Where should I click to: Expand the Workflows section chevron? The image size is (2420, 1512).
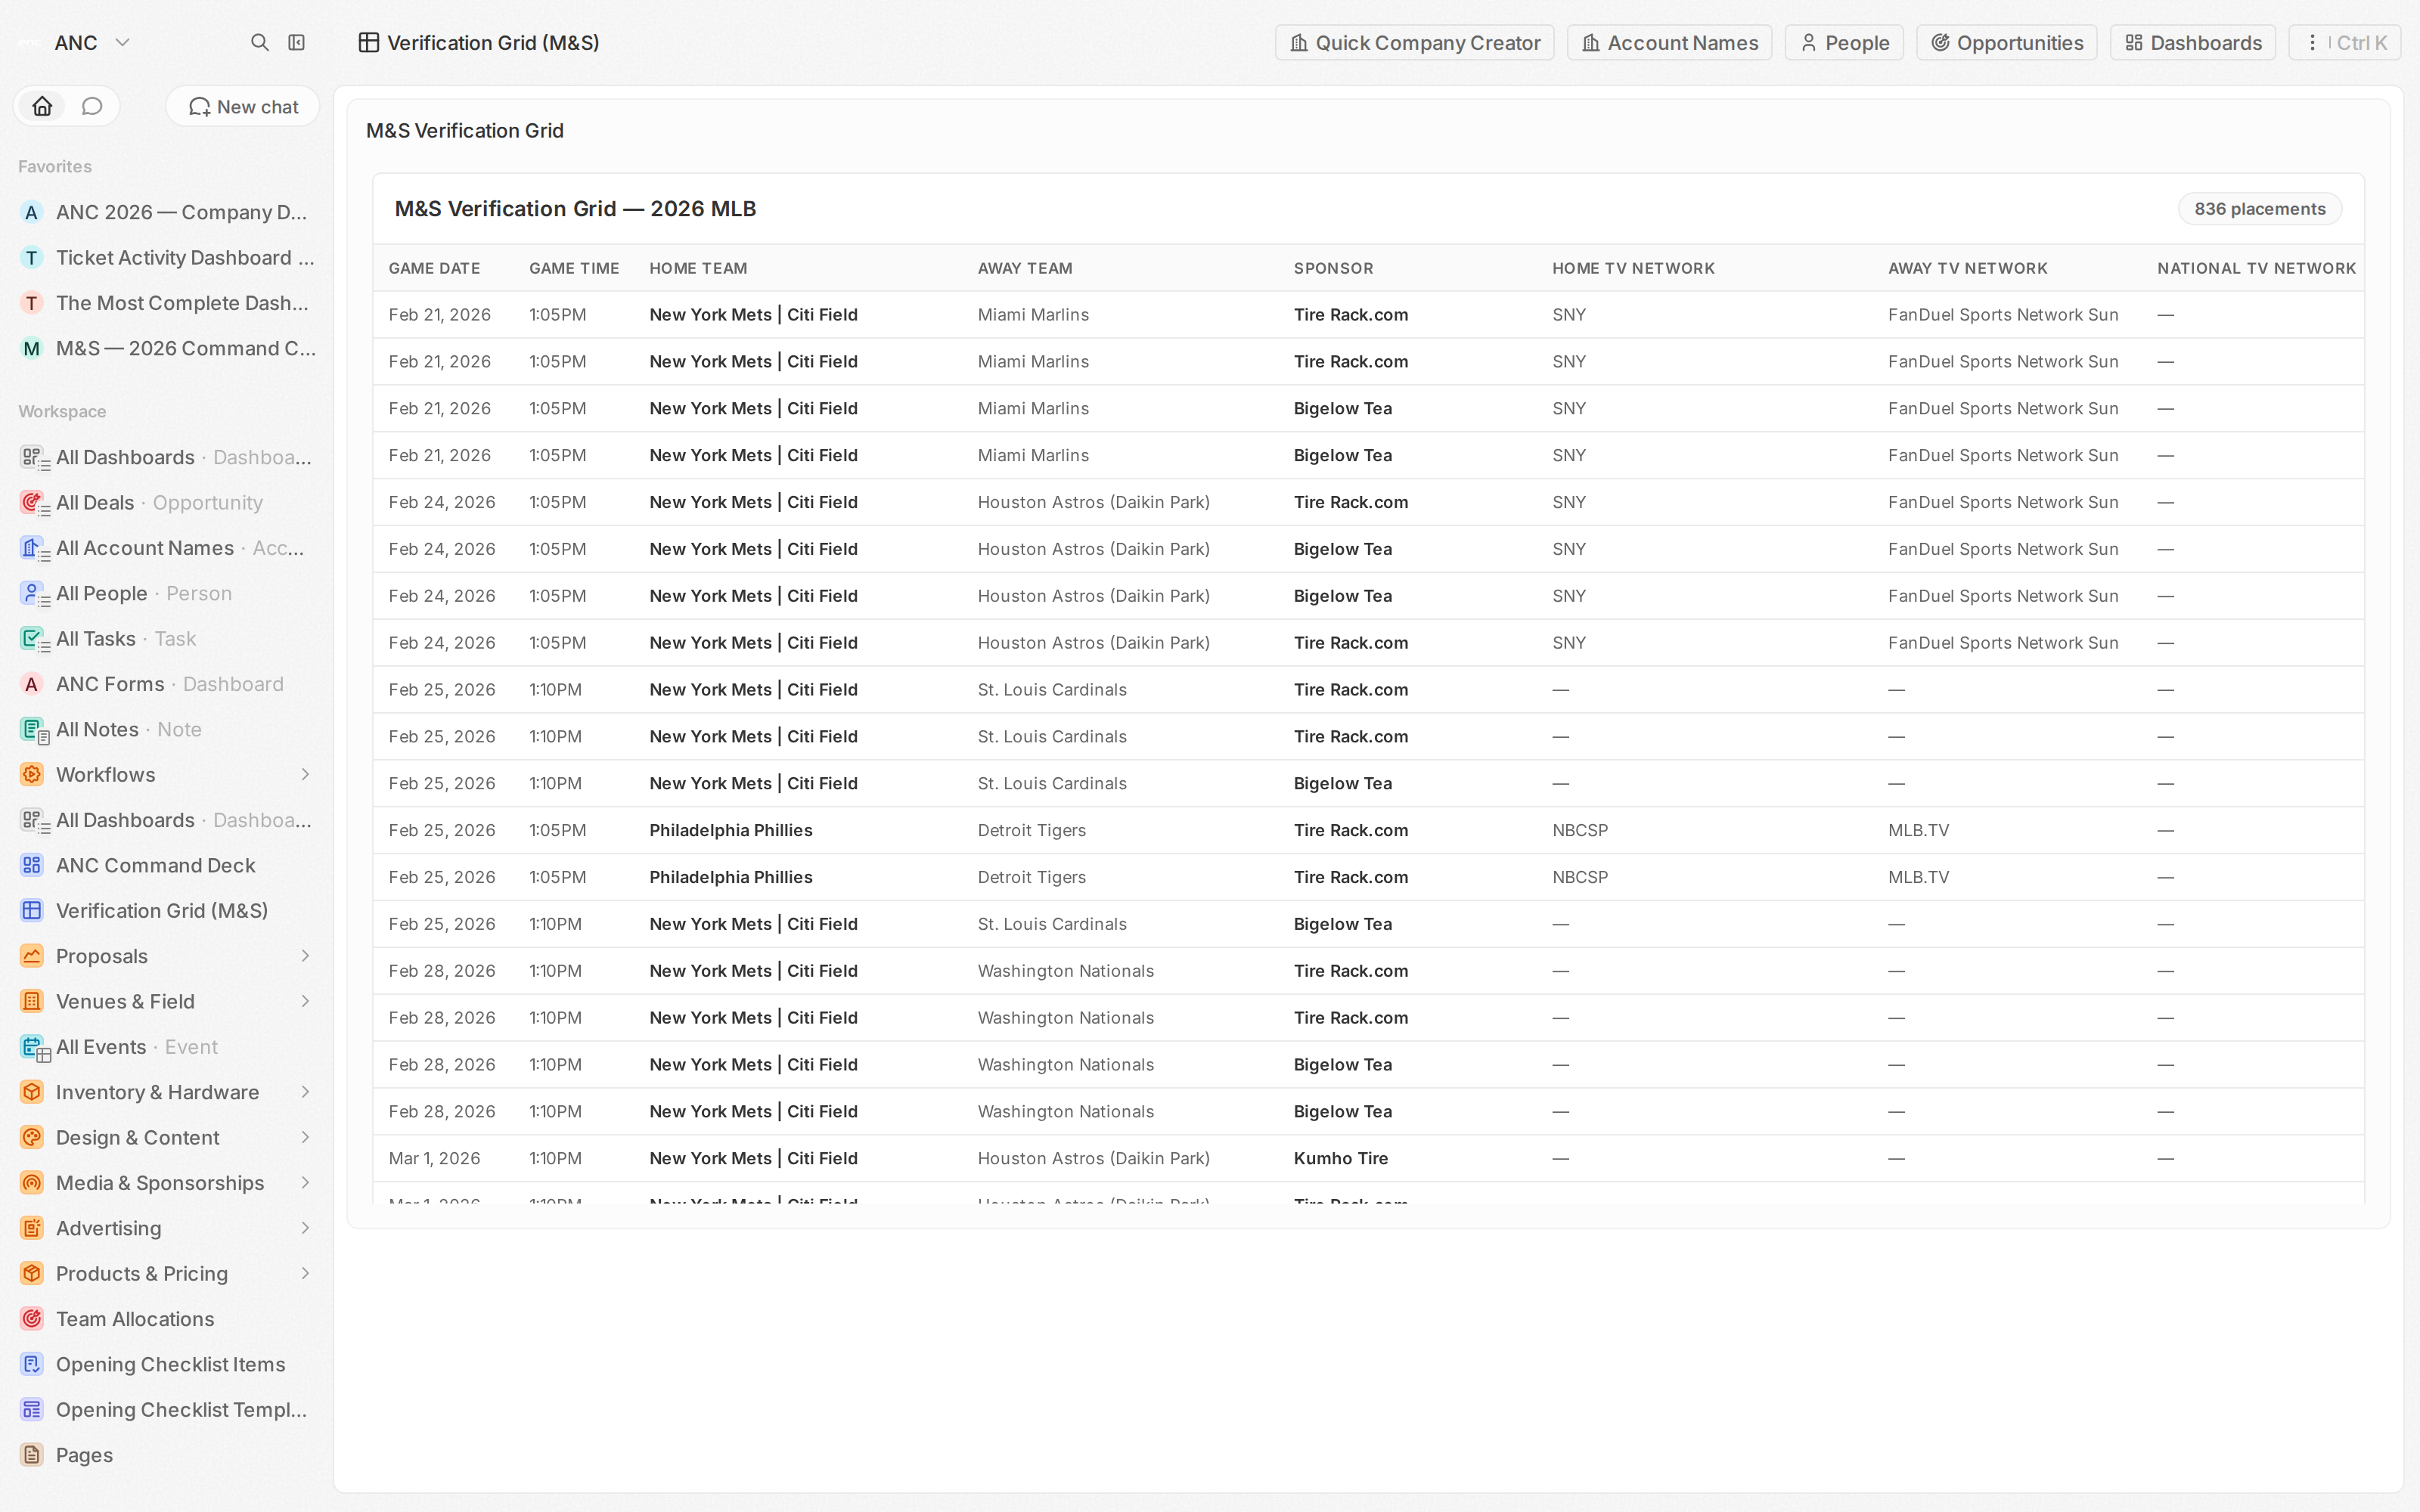(306, 775)
